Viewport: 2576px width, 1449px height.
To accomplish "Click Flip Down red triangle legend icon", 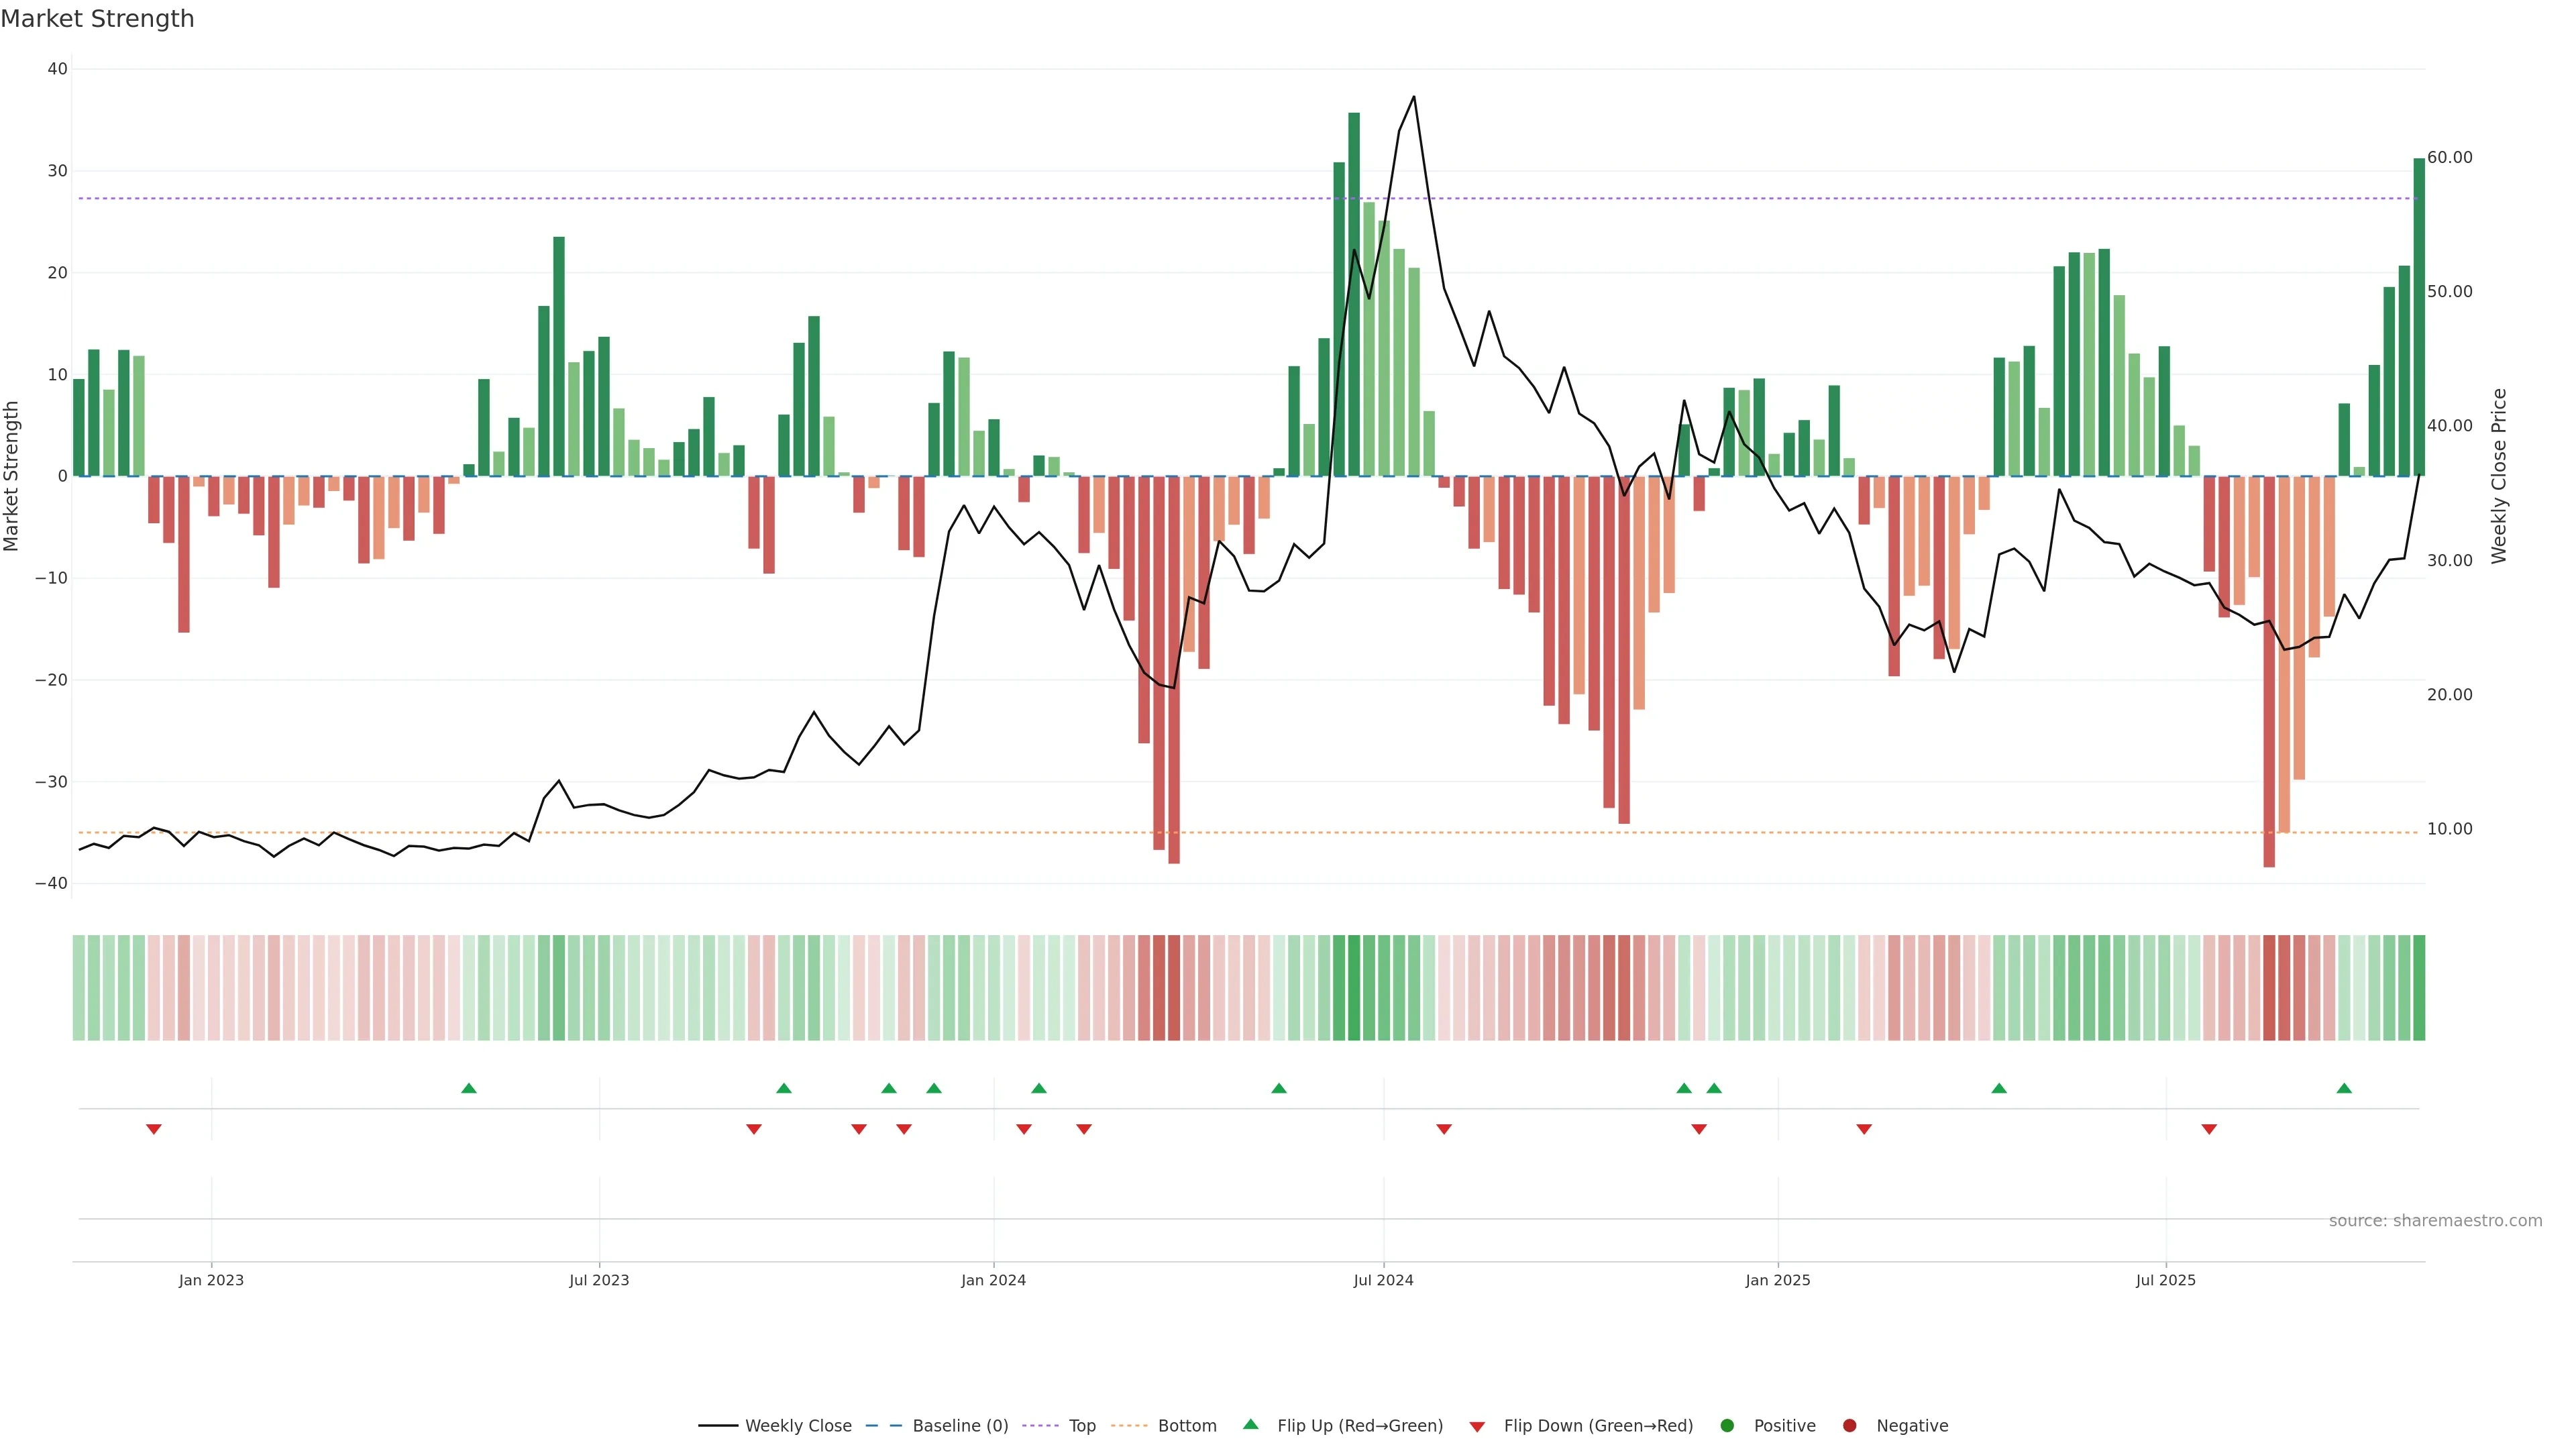I will 1477,1426.
